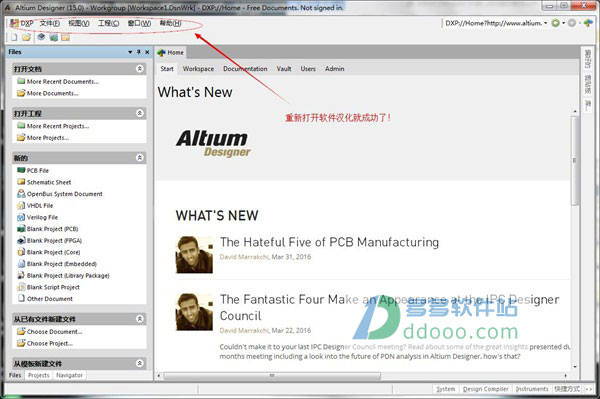Click the Blank Script Project icon
The width and height of the screenshot is (600, 399).
(x=21, y=287)
